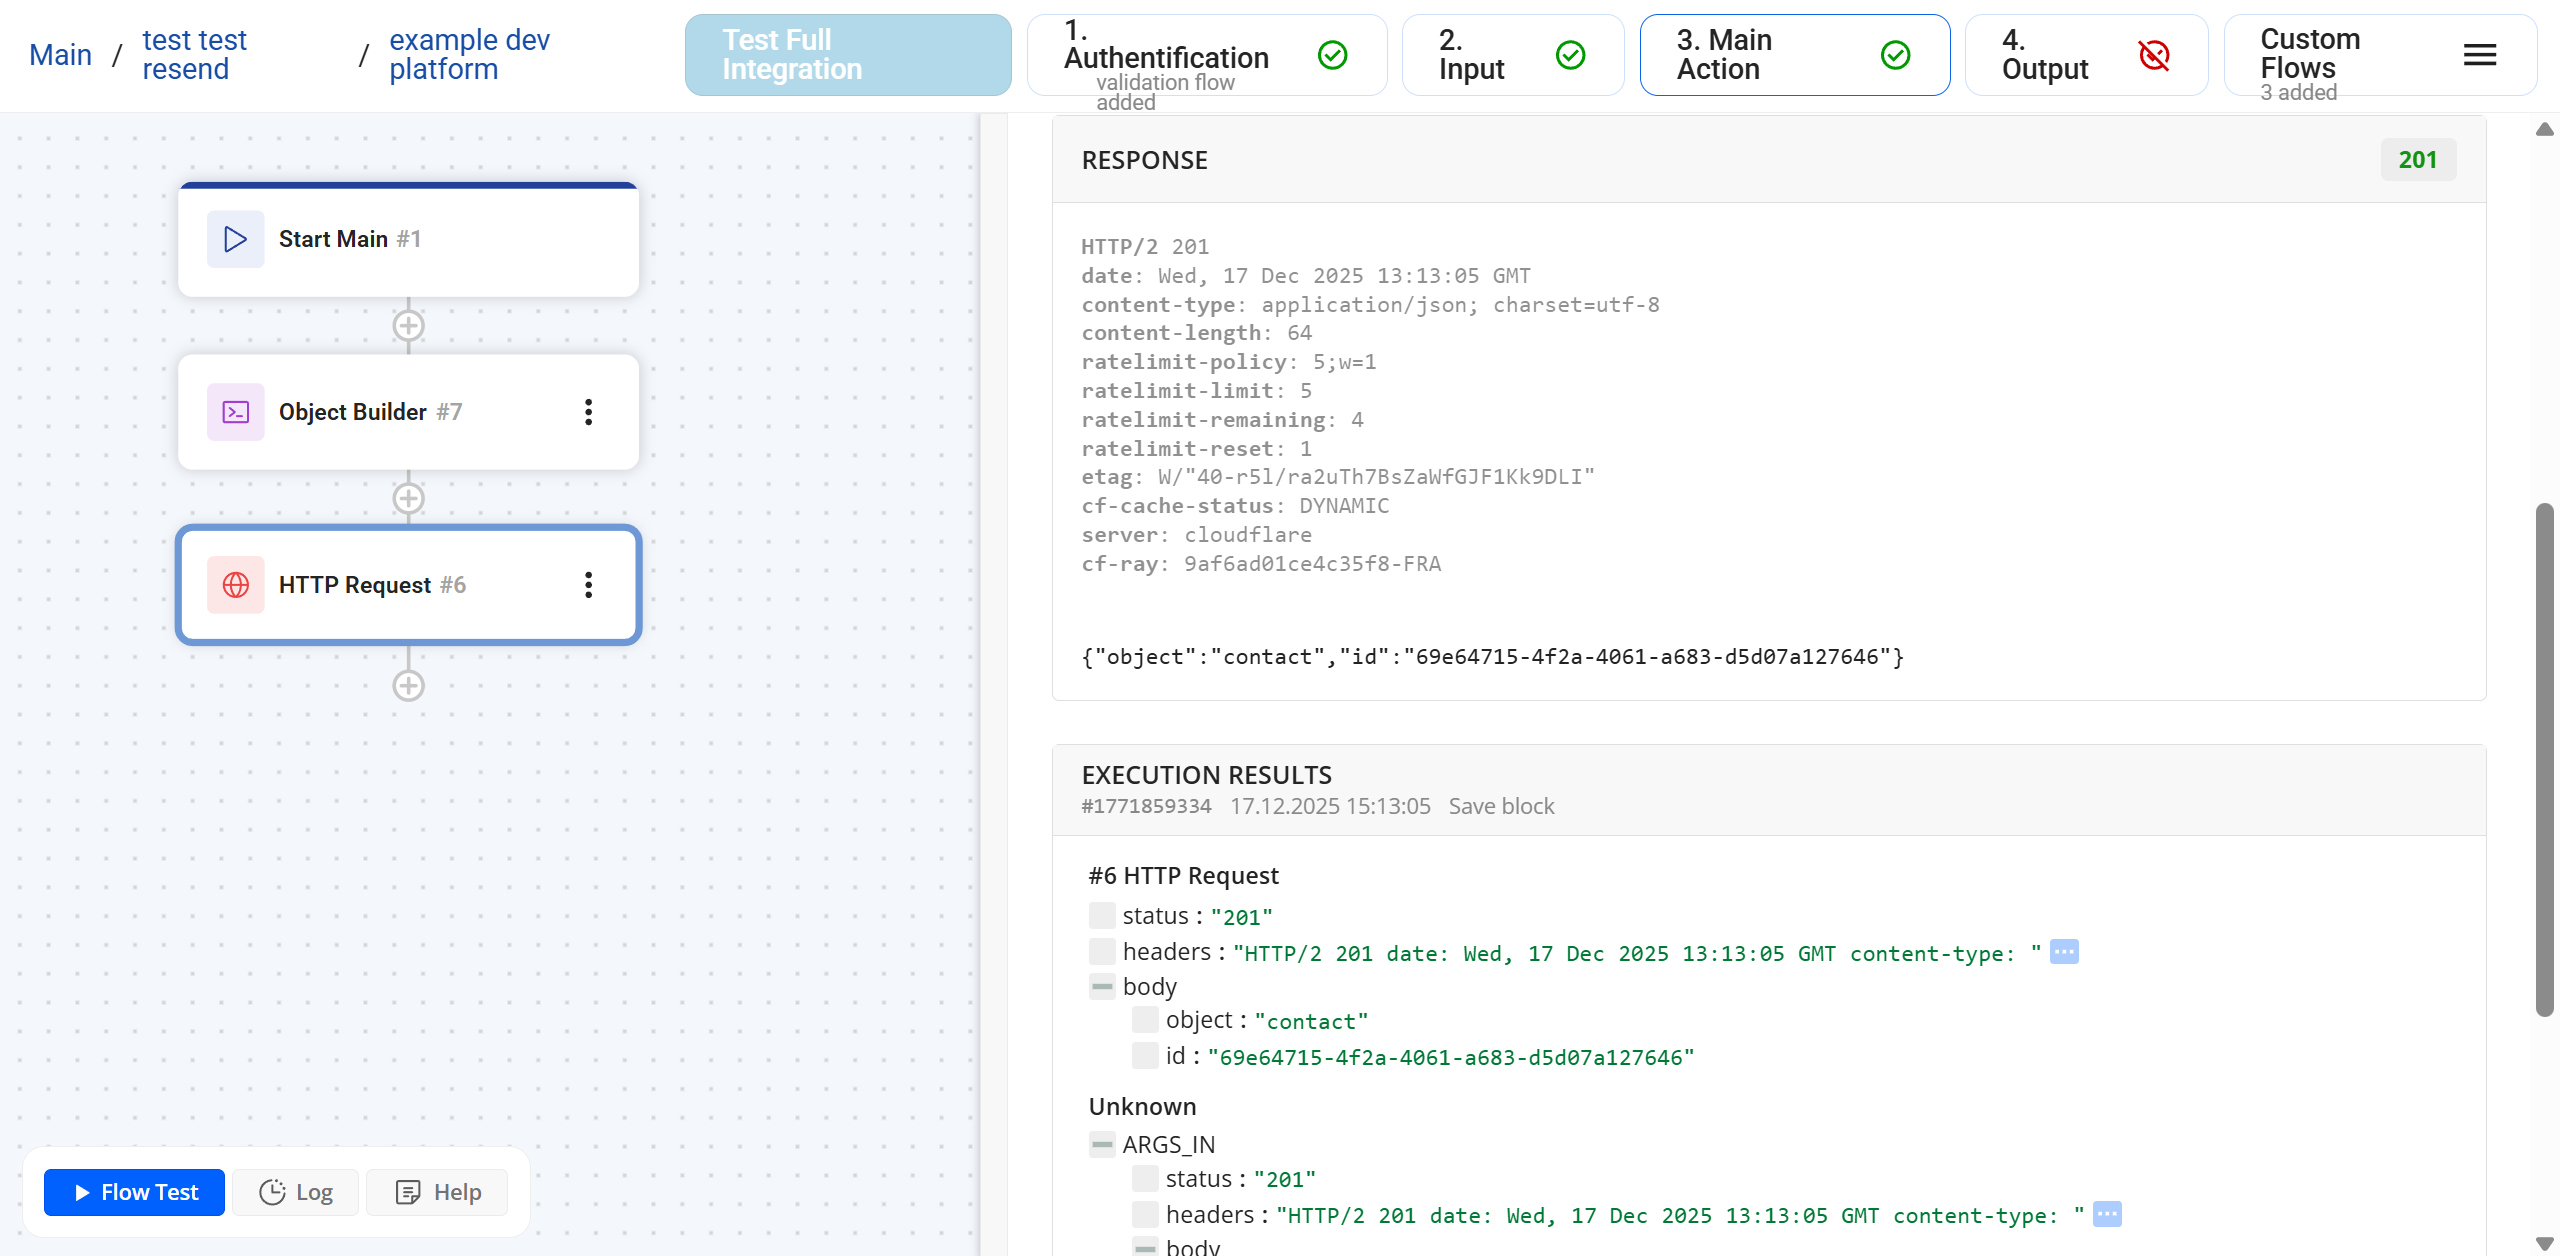Toggle checkbox next to body object field
This screenshot has height=1256, width=2560.
pyautogui.click(x=1145, y=1020)
